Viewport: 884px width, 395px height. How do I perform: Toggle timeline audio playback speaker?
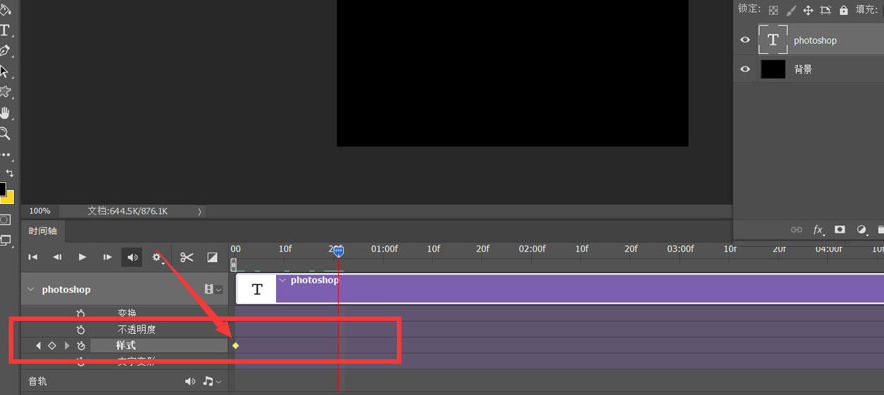132,258
